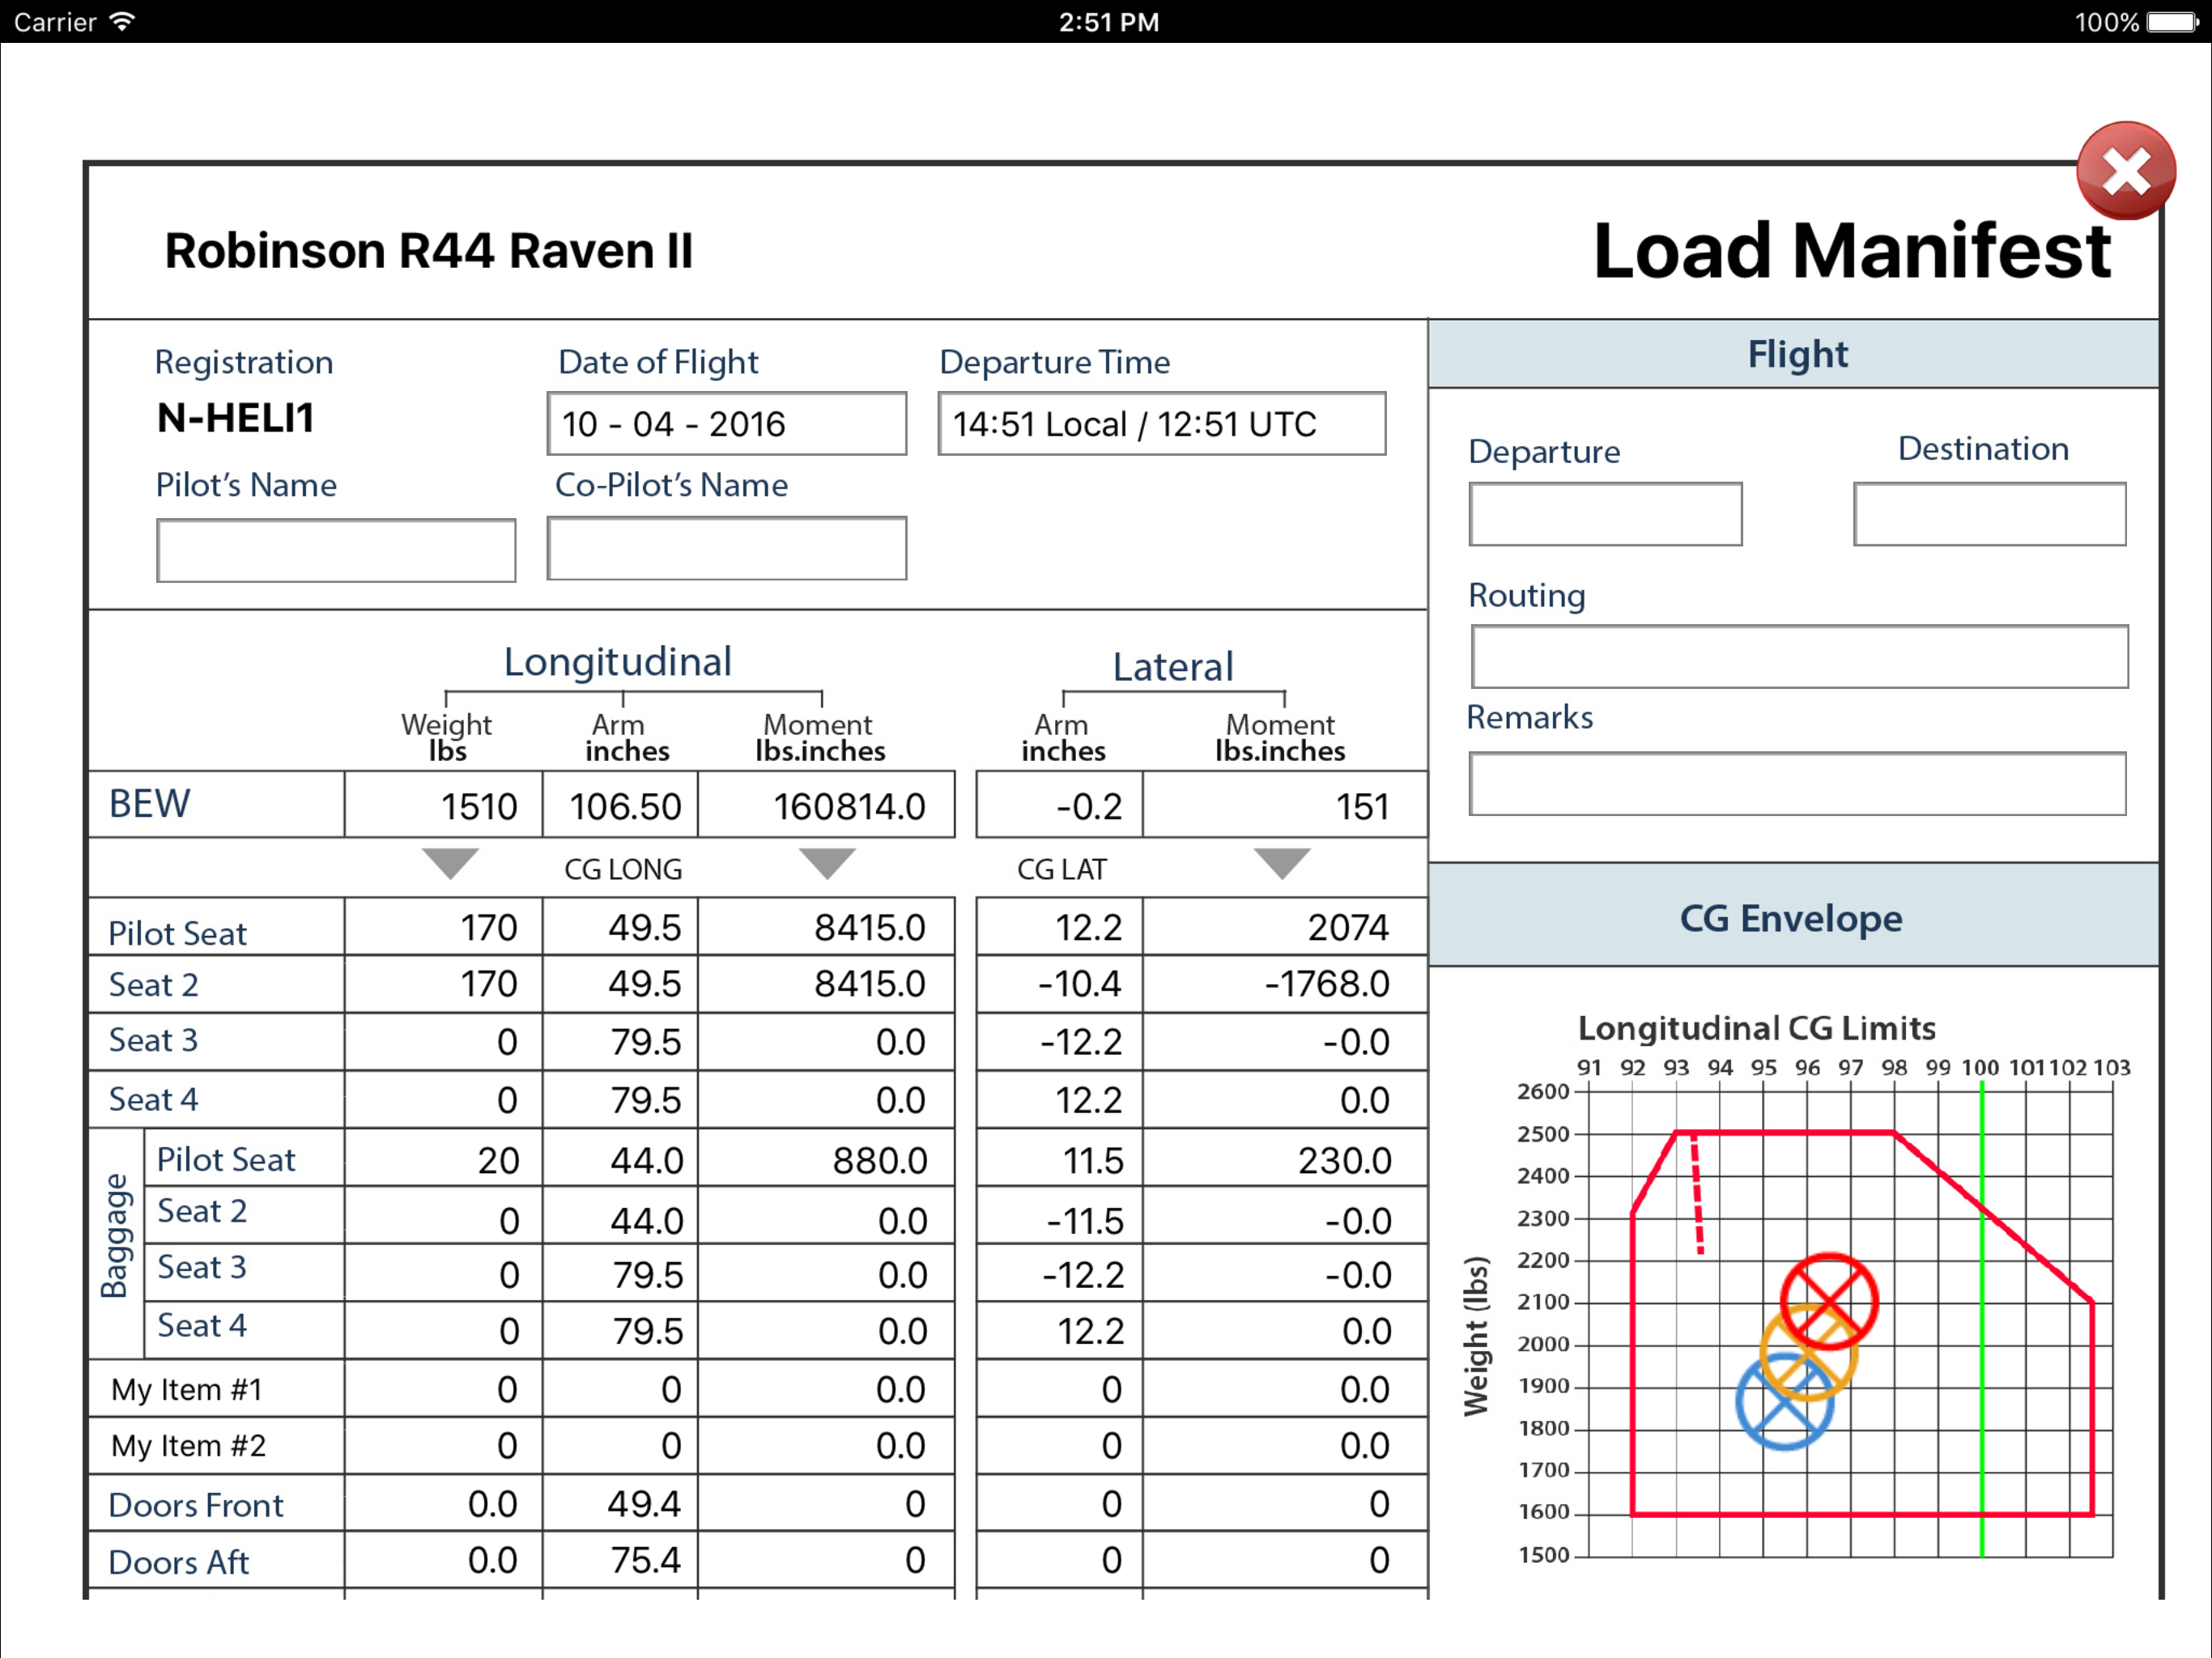
Task: Tap the Doors Front row label
Action: coord(196,1505)
